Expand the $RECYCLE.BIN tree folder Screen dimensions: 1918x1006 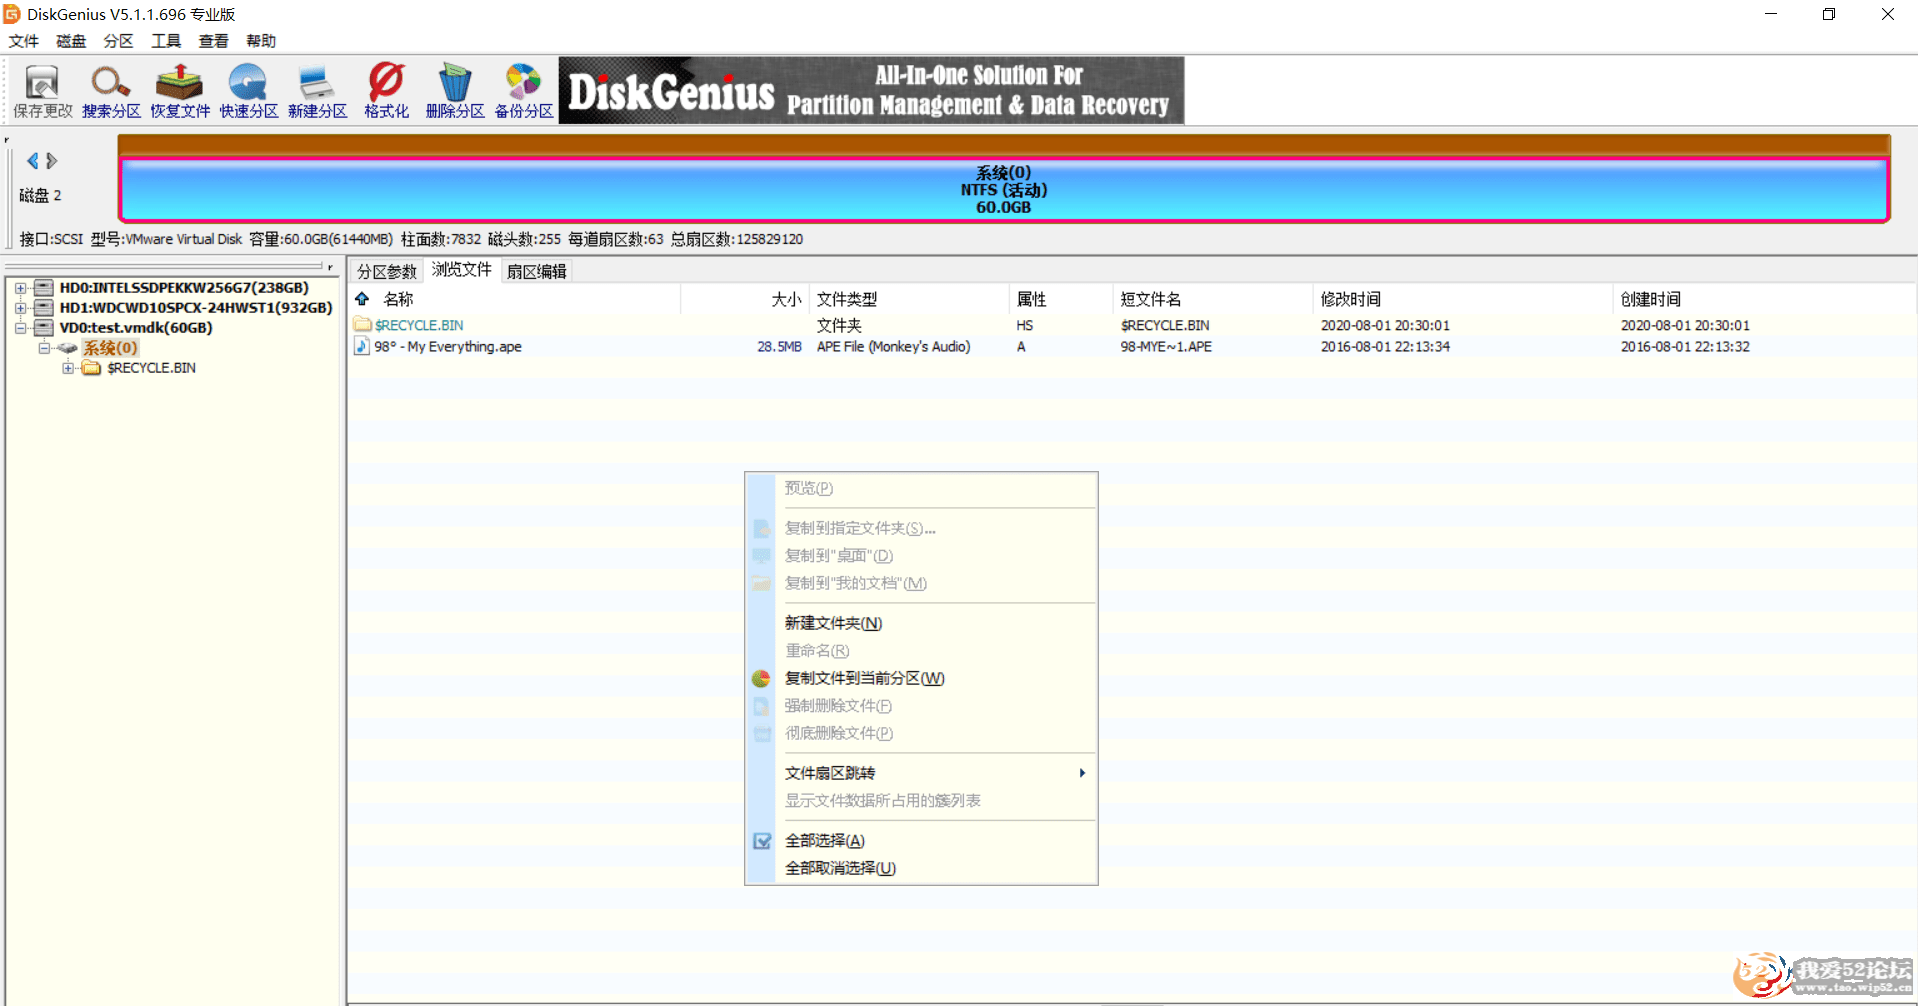tap(68, 368)
